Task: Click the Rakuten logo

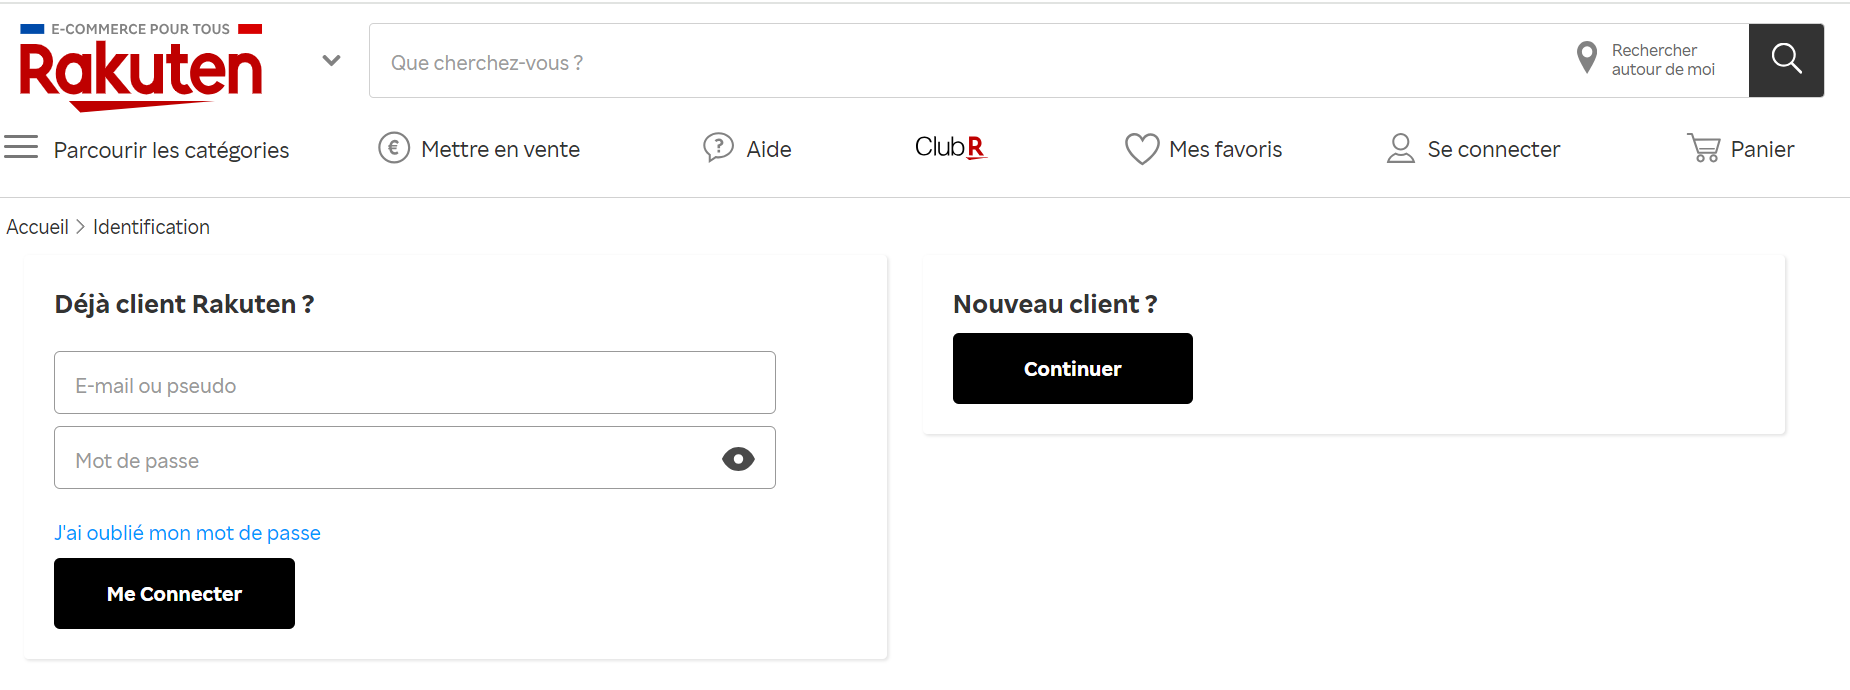Action: point(141,75)
